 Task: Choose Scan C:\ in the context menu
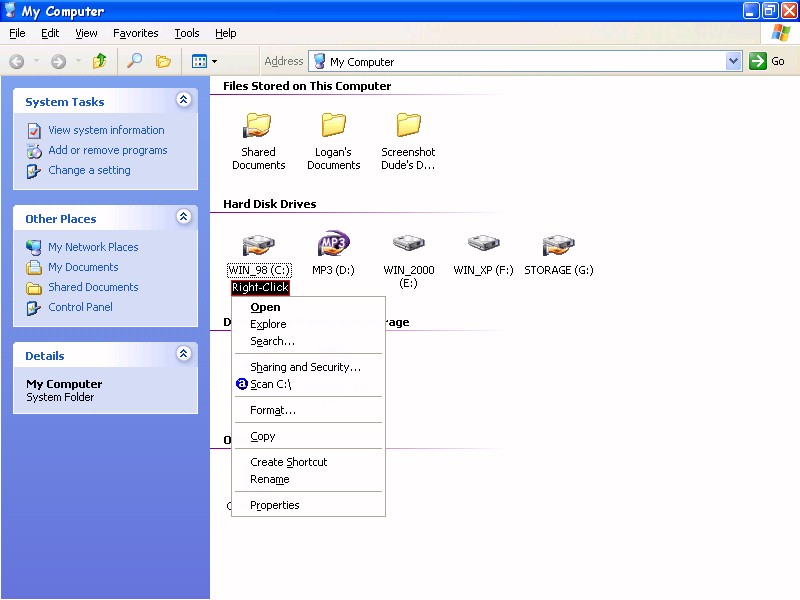308,384
